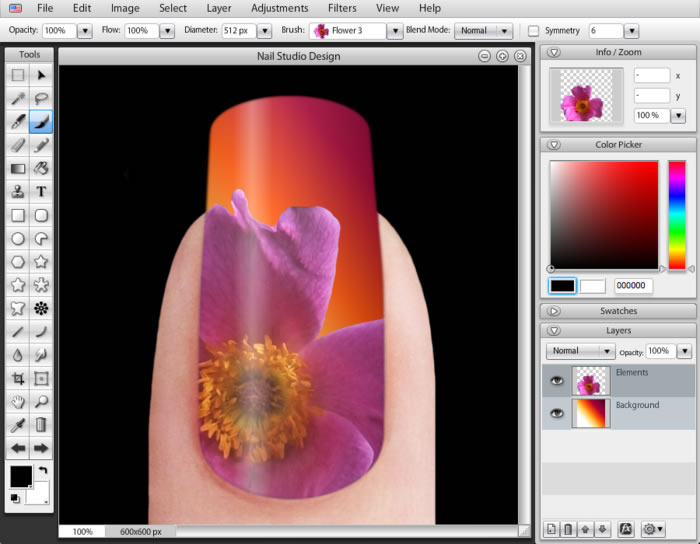Enable the Symmetry checkbox
Image resolution: width=700 pixels, height=544 pixels.
coord(533,31)
